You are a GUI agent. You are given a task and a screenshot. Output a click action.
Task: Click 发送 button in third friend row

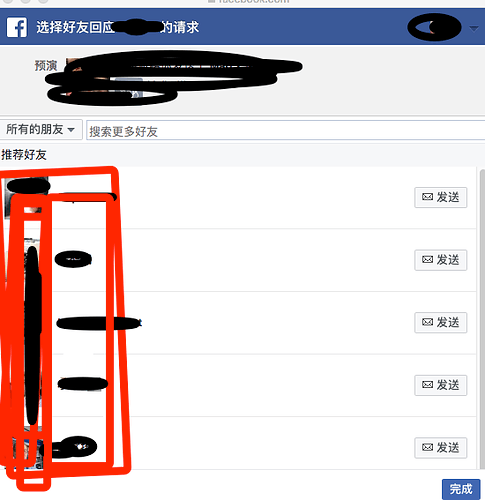441,322
